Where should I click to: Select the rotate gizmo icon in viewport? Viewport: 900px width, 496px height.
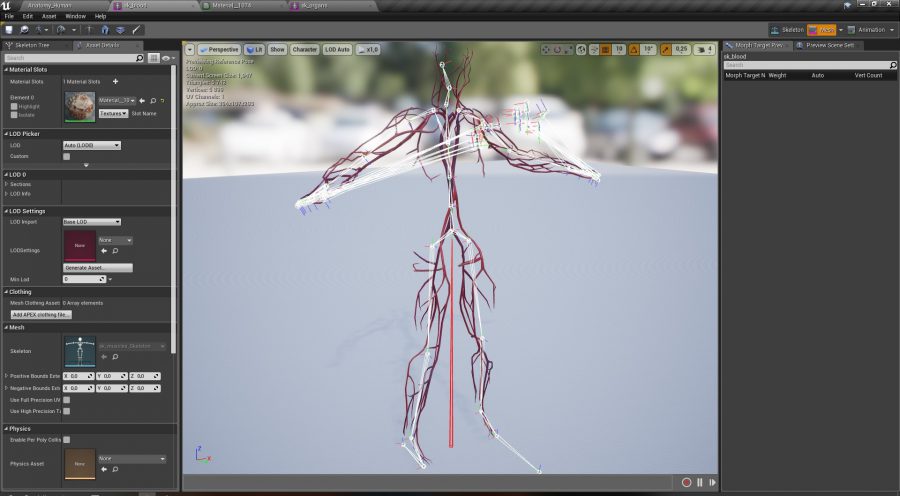tap(557, 50)
